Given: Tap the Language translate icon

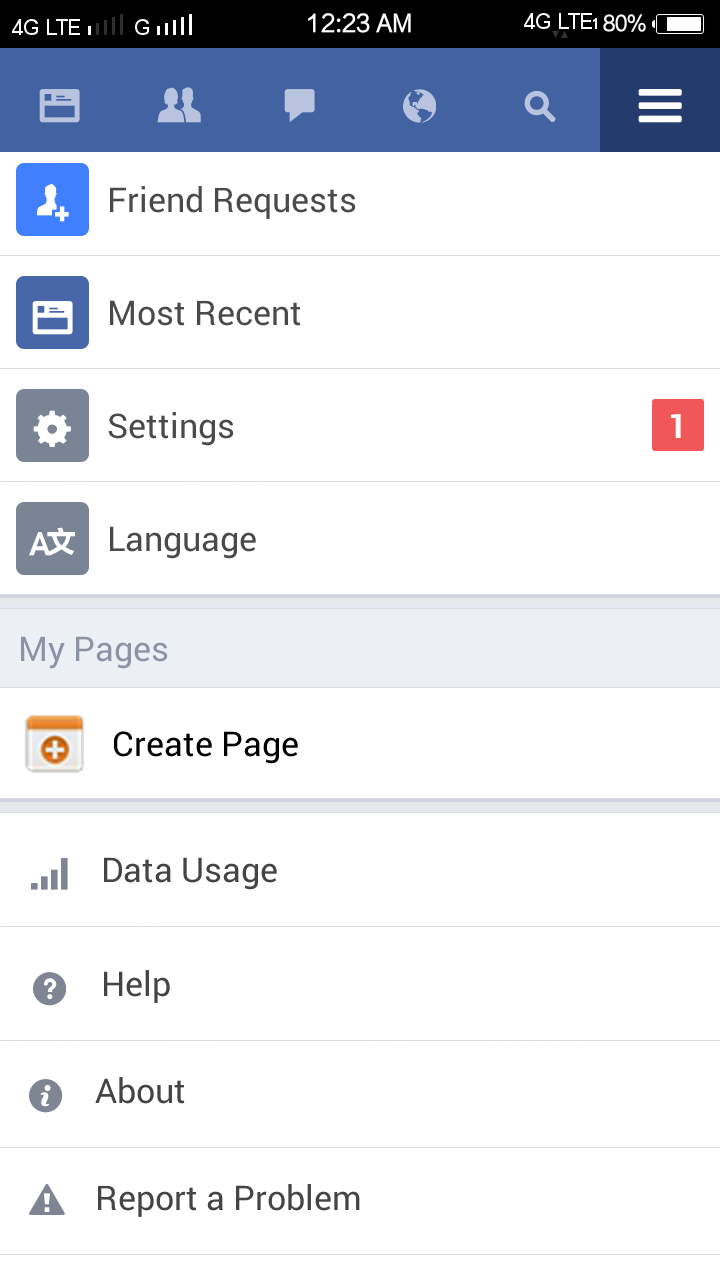Looking at the screenshot, I should pos(52,539).
